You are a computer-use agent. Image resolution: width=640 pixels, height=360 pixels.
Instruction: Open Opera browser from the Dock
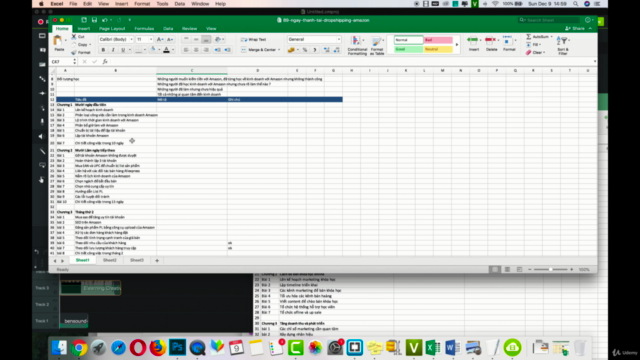tap(138, 347)
